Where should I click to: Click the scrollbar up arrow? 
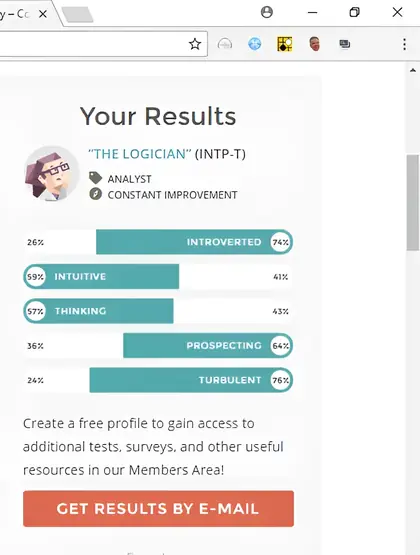click(413, 70)
